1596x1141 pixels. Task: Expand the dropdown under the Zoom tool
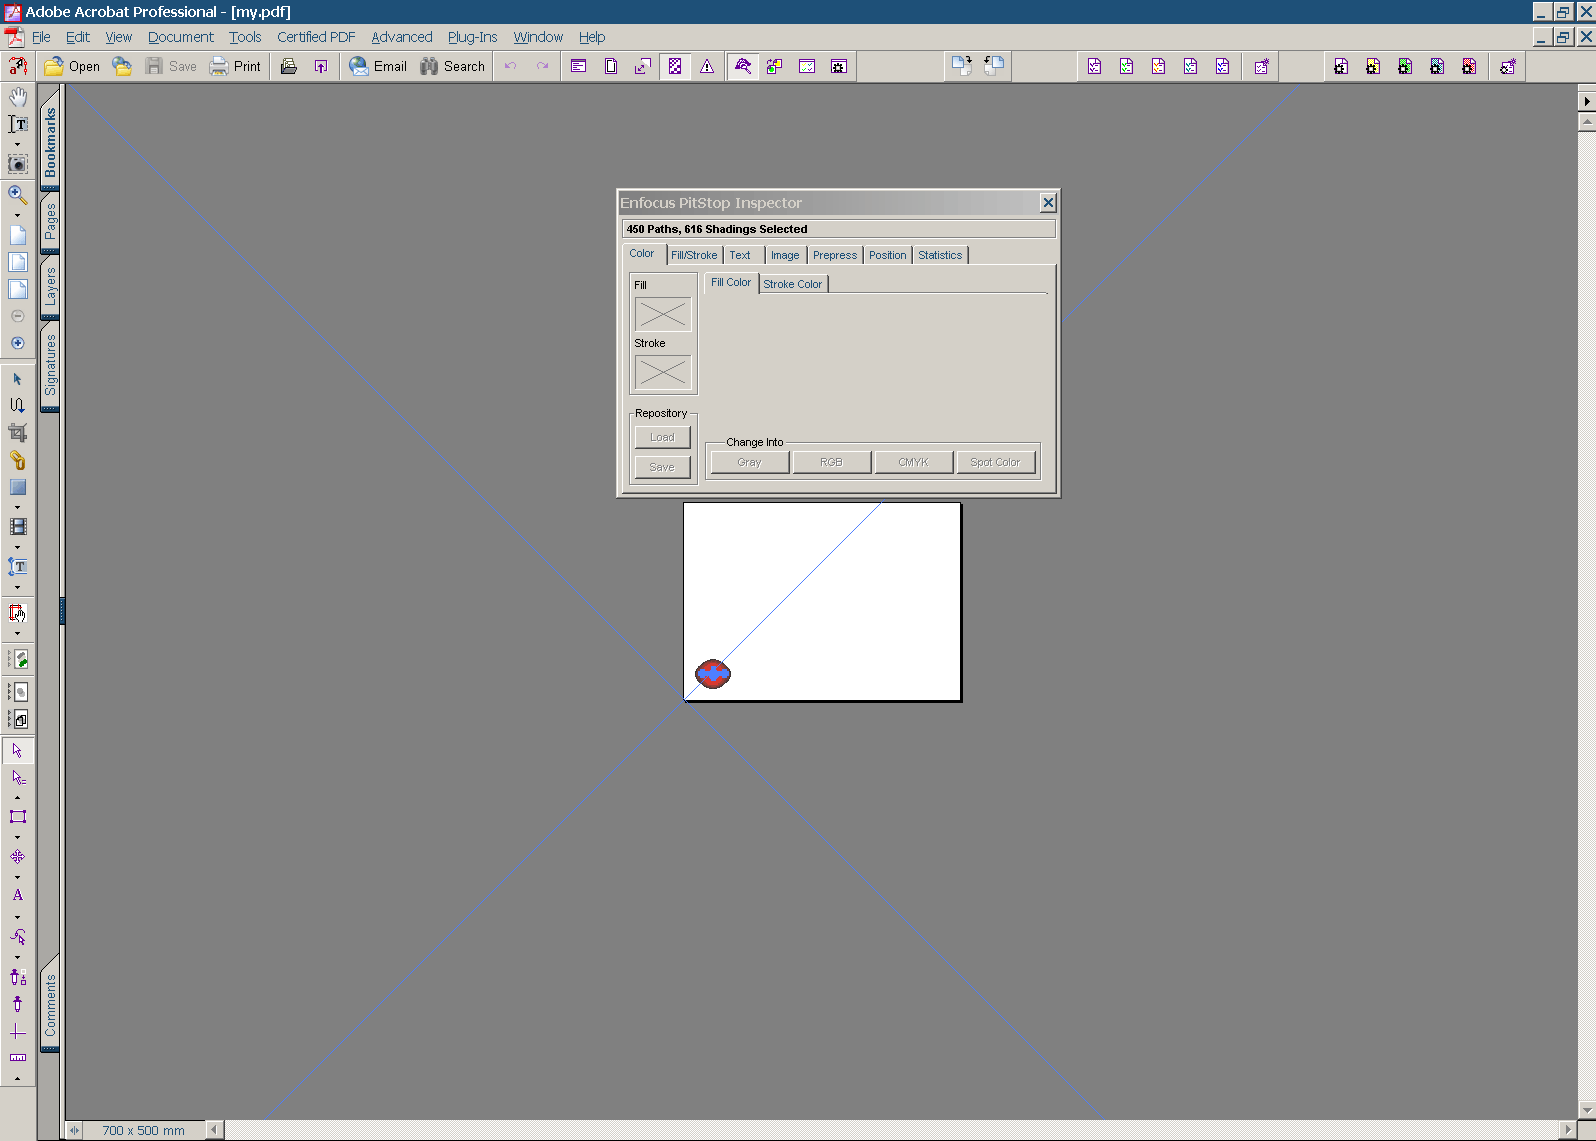(18, 215)
